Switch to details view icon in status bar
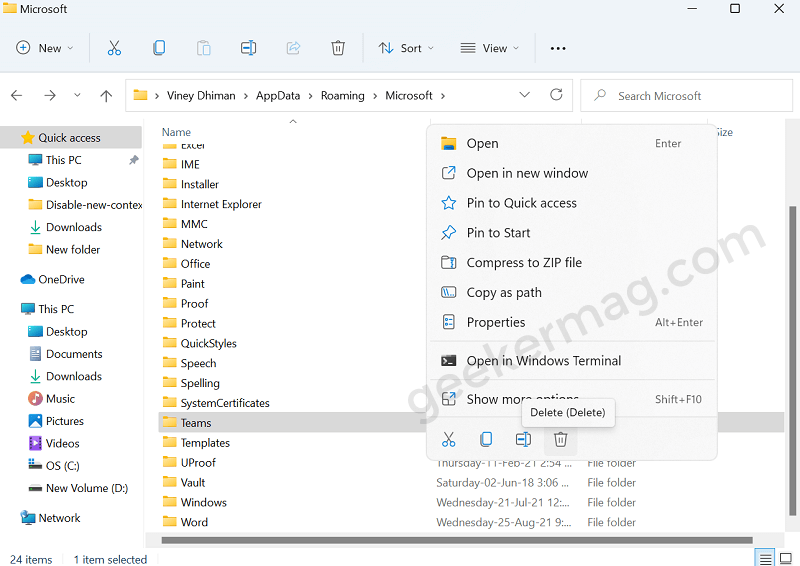Viewport: 800px width, 566px height. coord(765,559)
